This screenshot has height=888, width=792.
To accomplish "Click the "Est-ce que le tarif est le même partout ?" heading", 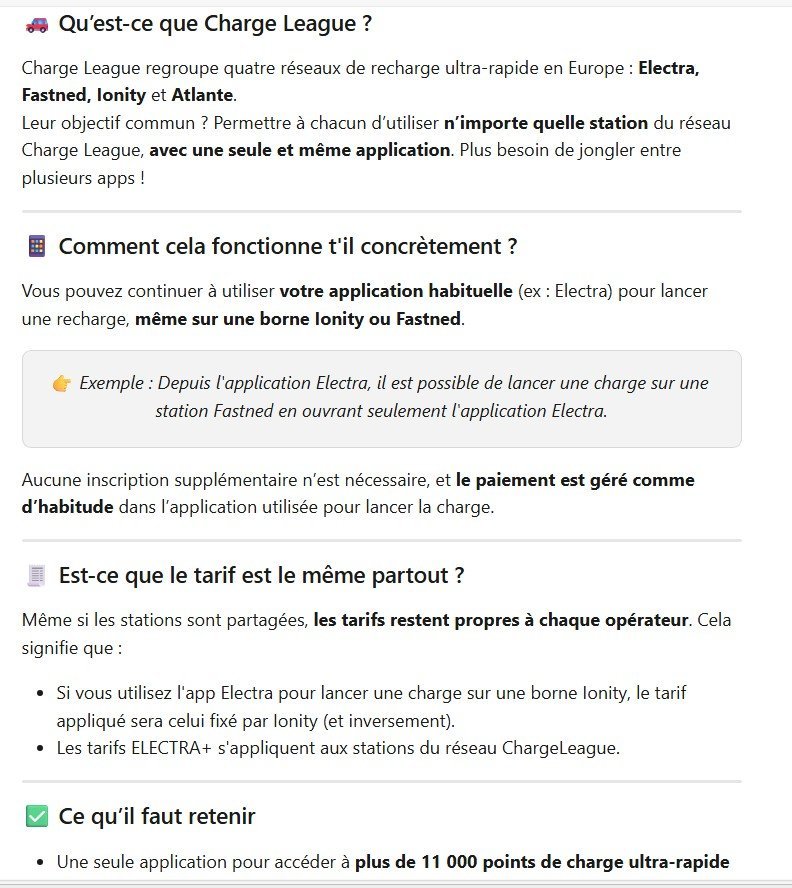I will pyautogui.click(x=261, y=575).
